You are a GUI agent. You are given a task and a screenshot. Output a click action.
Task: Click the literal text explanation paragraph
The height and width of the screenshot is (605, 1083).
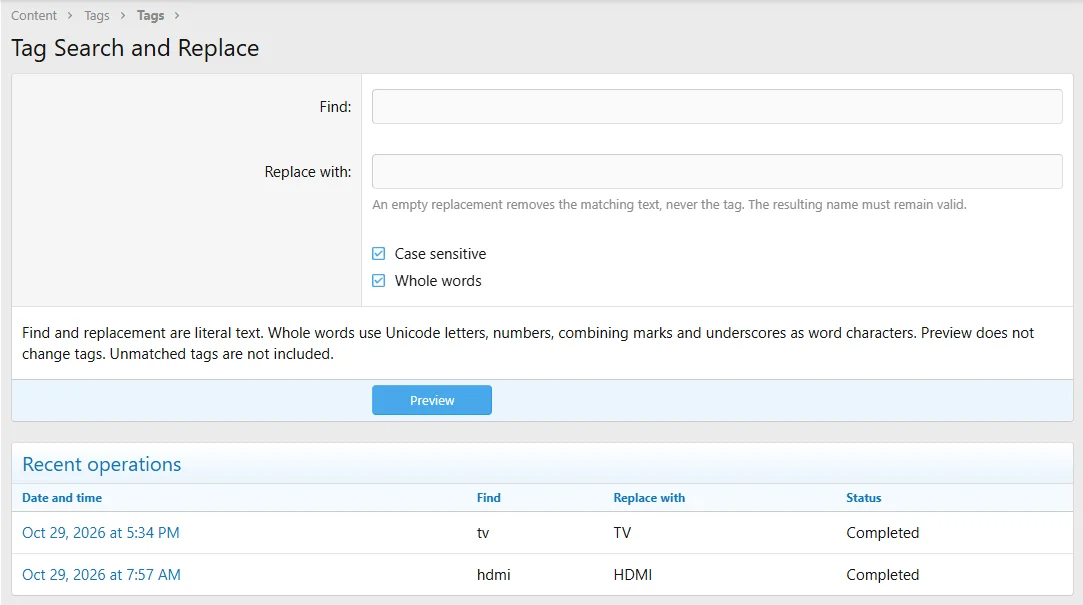click(x=528, y=343)
